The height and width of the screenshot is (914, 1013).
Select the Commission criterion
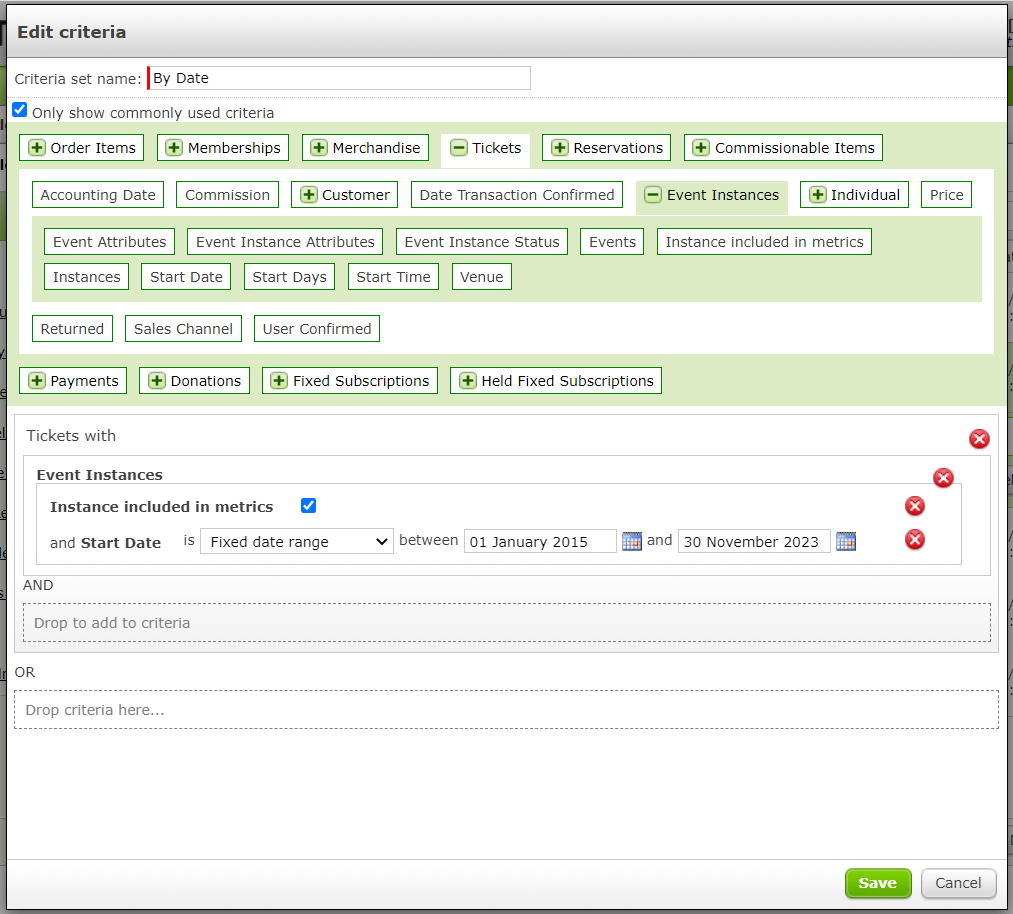[x=227, y=194]
